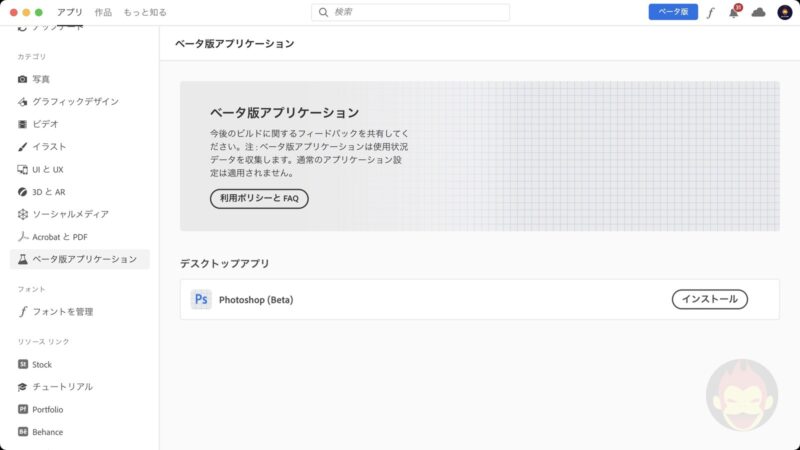800x450 pixels.
Task: Select 写真 category in sidebar
Action: pos(41,79)
